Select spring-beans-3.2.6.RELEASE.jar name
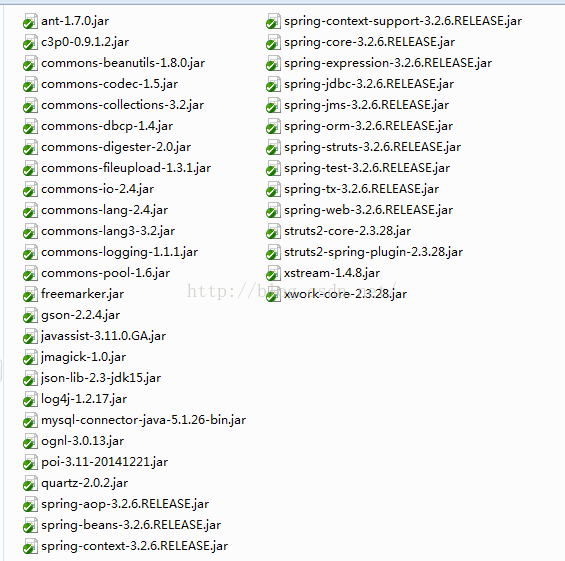 [131, 525]
